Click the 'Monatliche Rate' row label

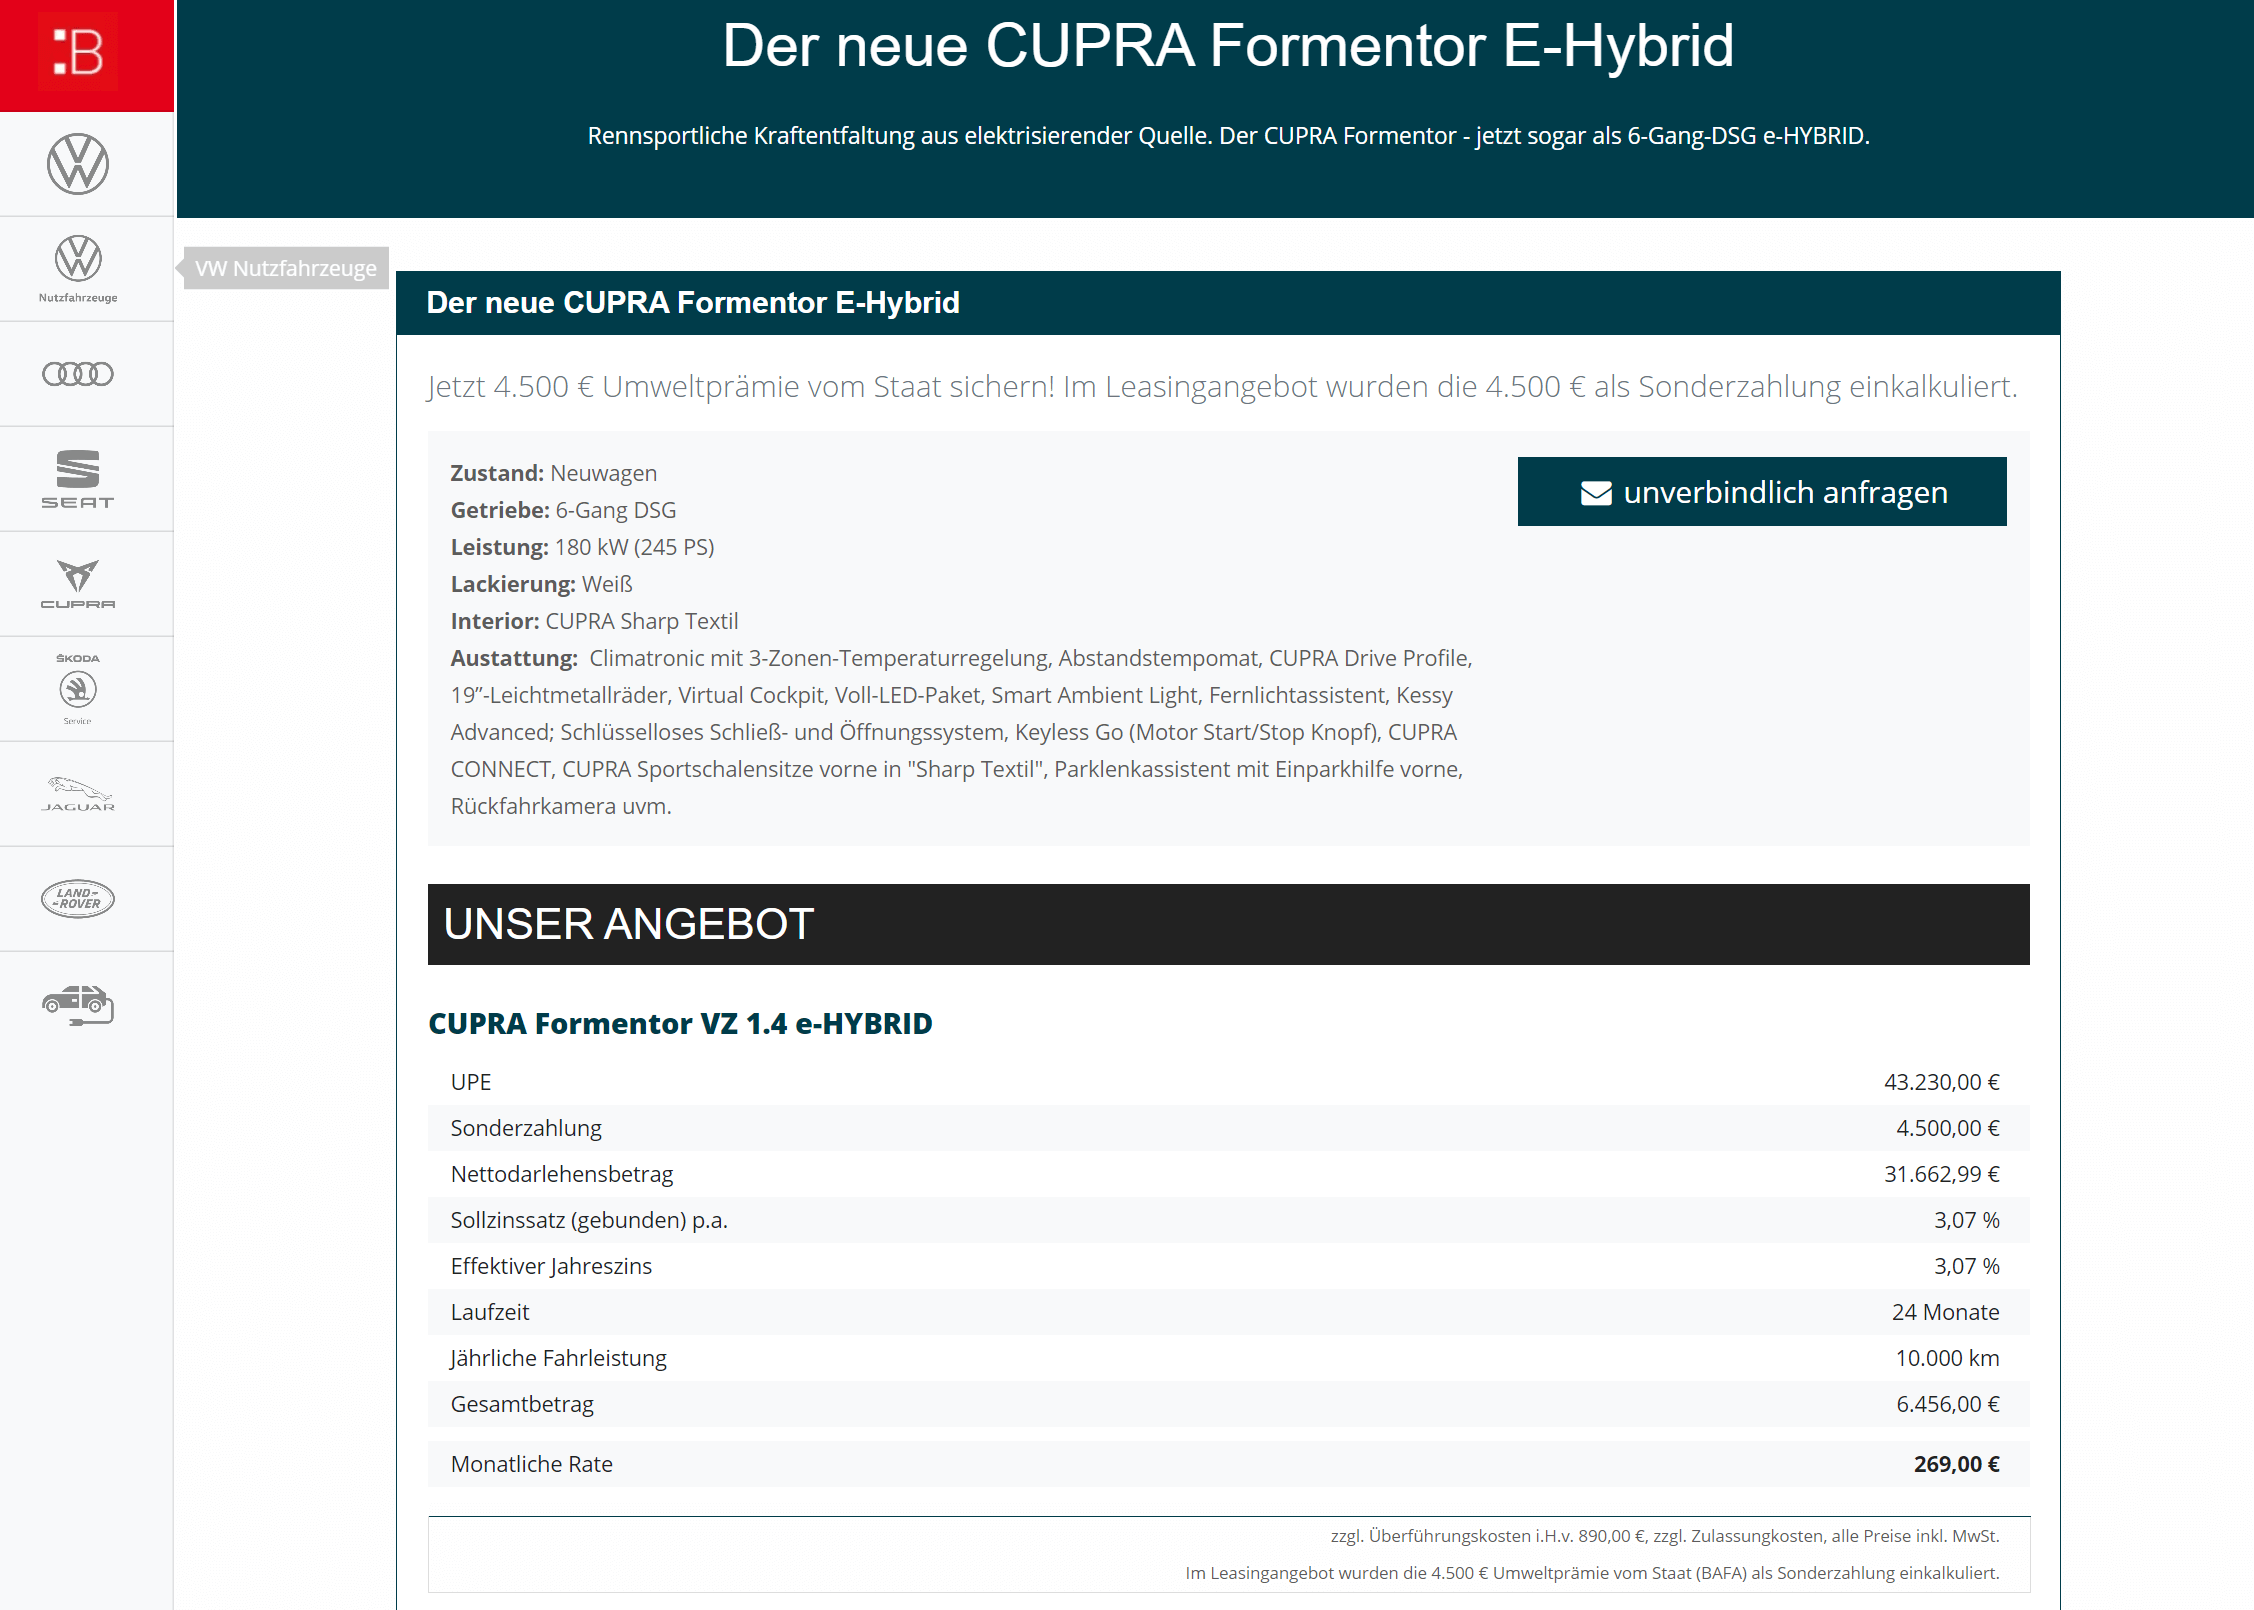(x=532, y=1464)
